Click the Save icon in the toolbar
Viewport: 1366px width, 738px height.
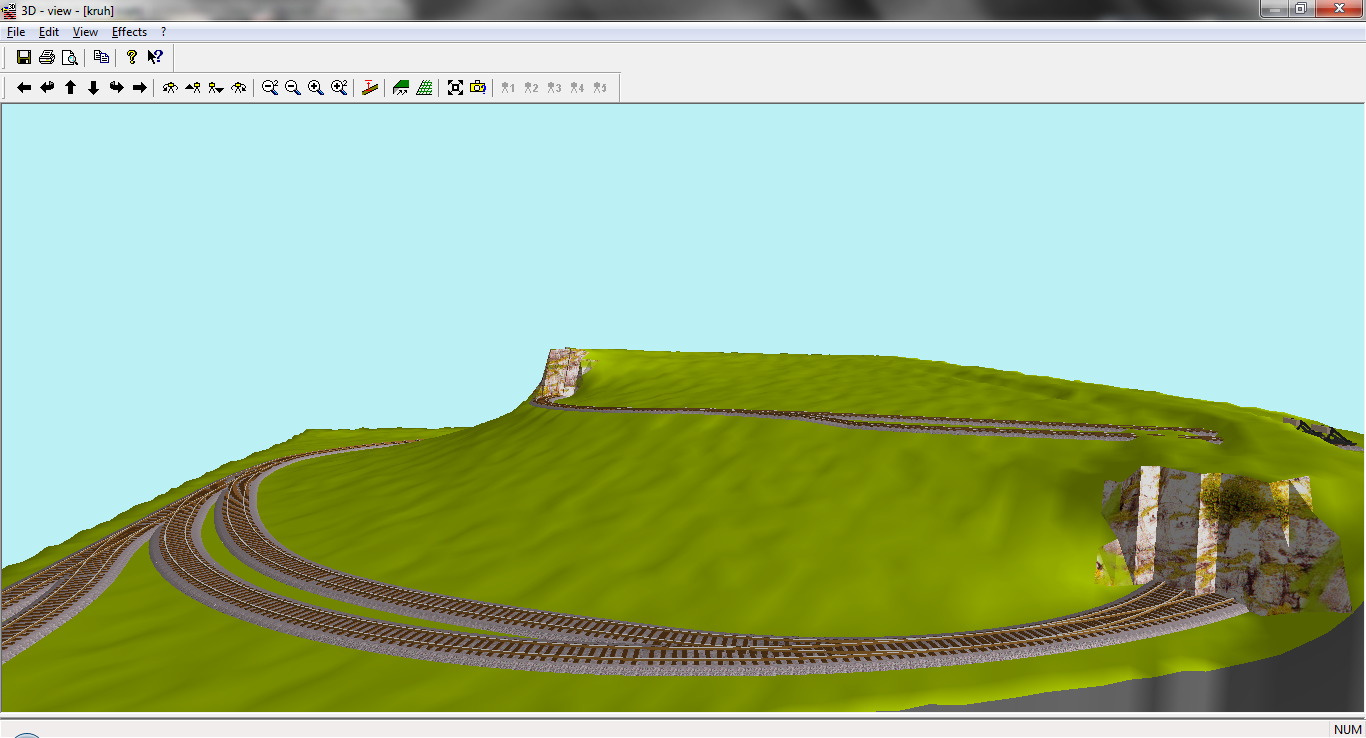pyautogui.click(x=24, y=57)
